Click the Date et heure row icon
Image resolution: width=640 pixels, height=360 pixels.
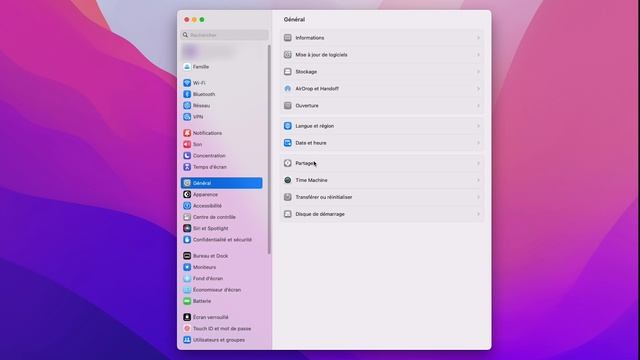288,143
